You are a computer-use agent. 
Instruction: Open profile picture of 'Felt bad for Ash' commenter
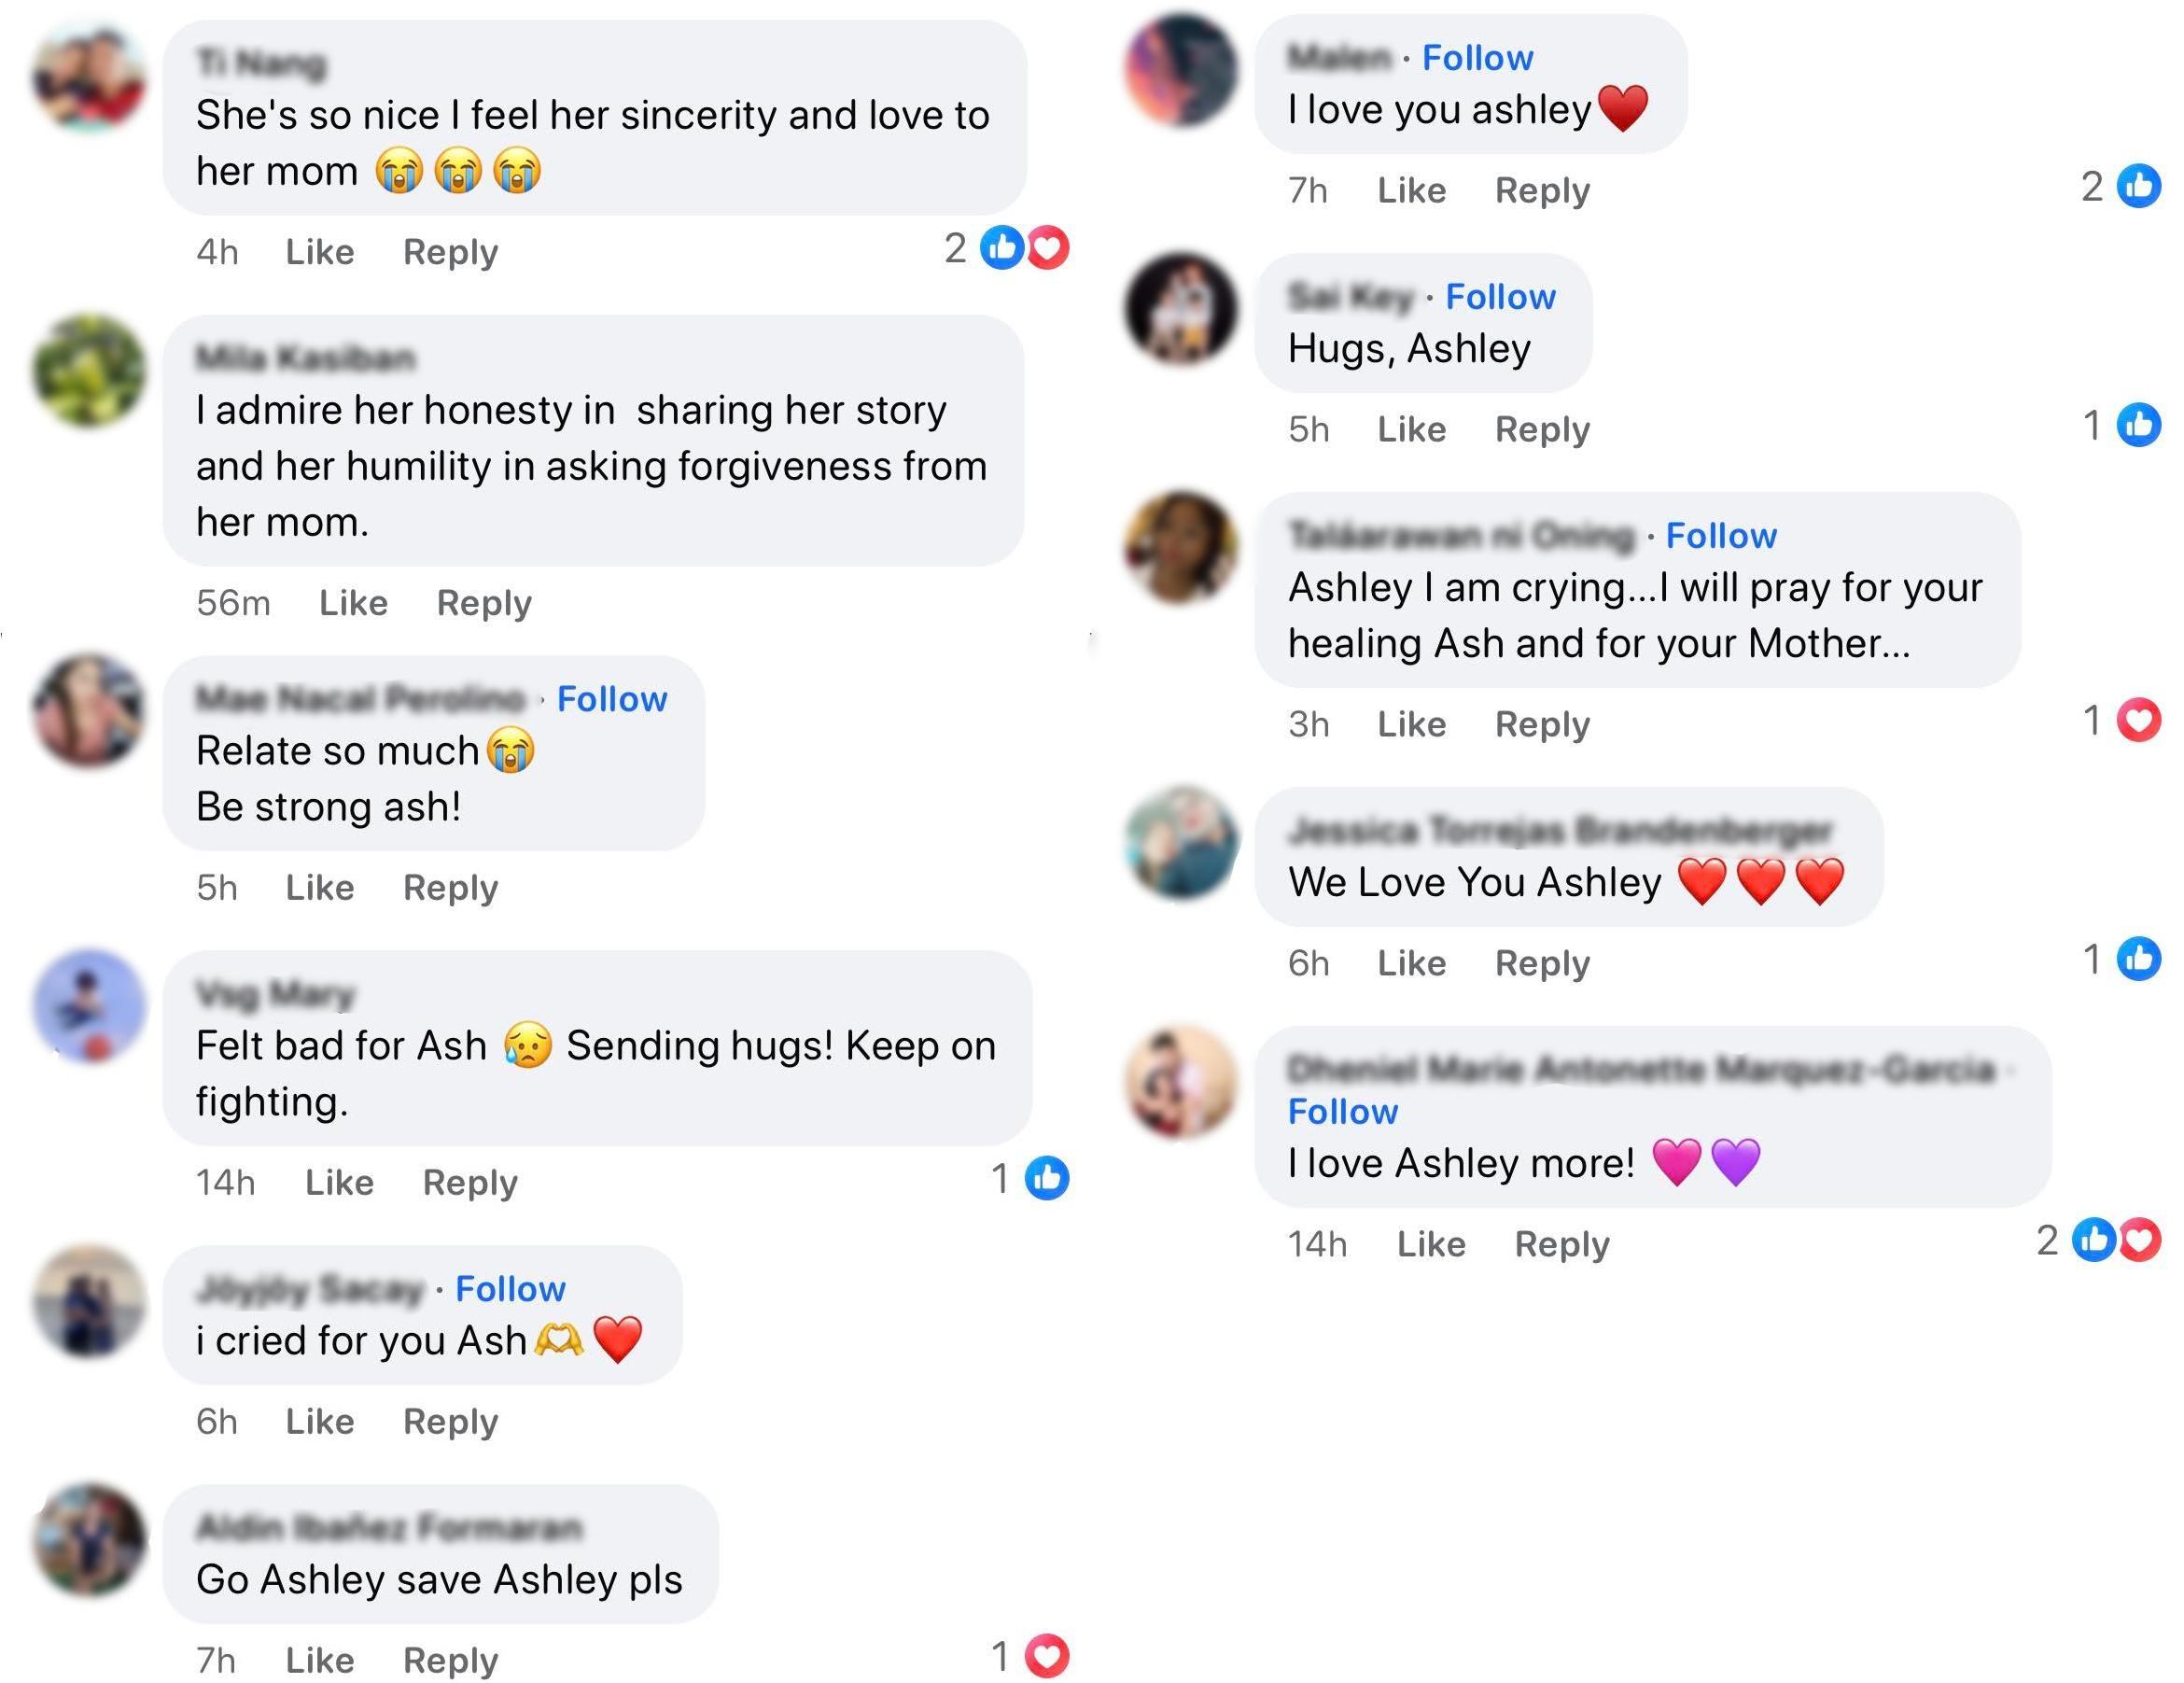(x=90, y=1006)
